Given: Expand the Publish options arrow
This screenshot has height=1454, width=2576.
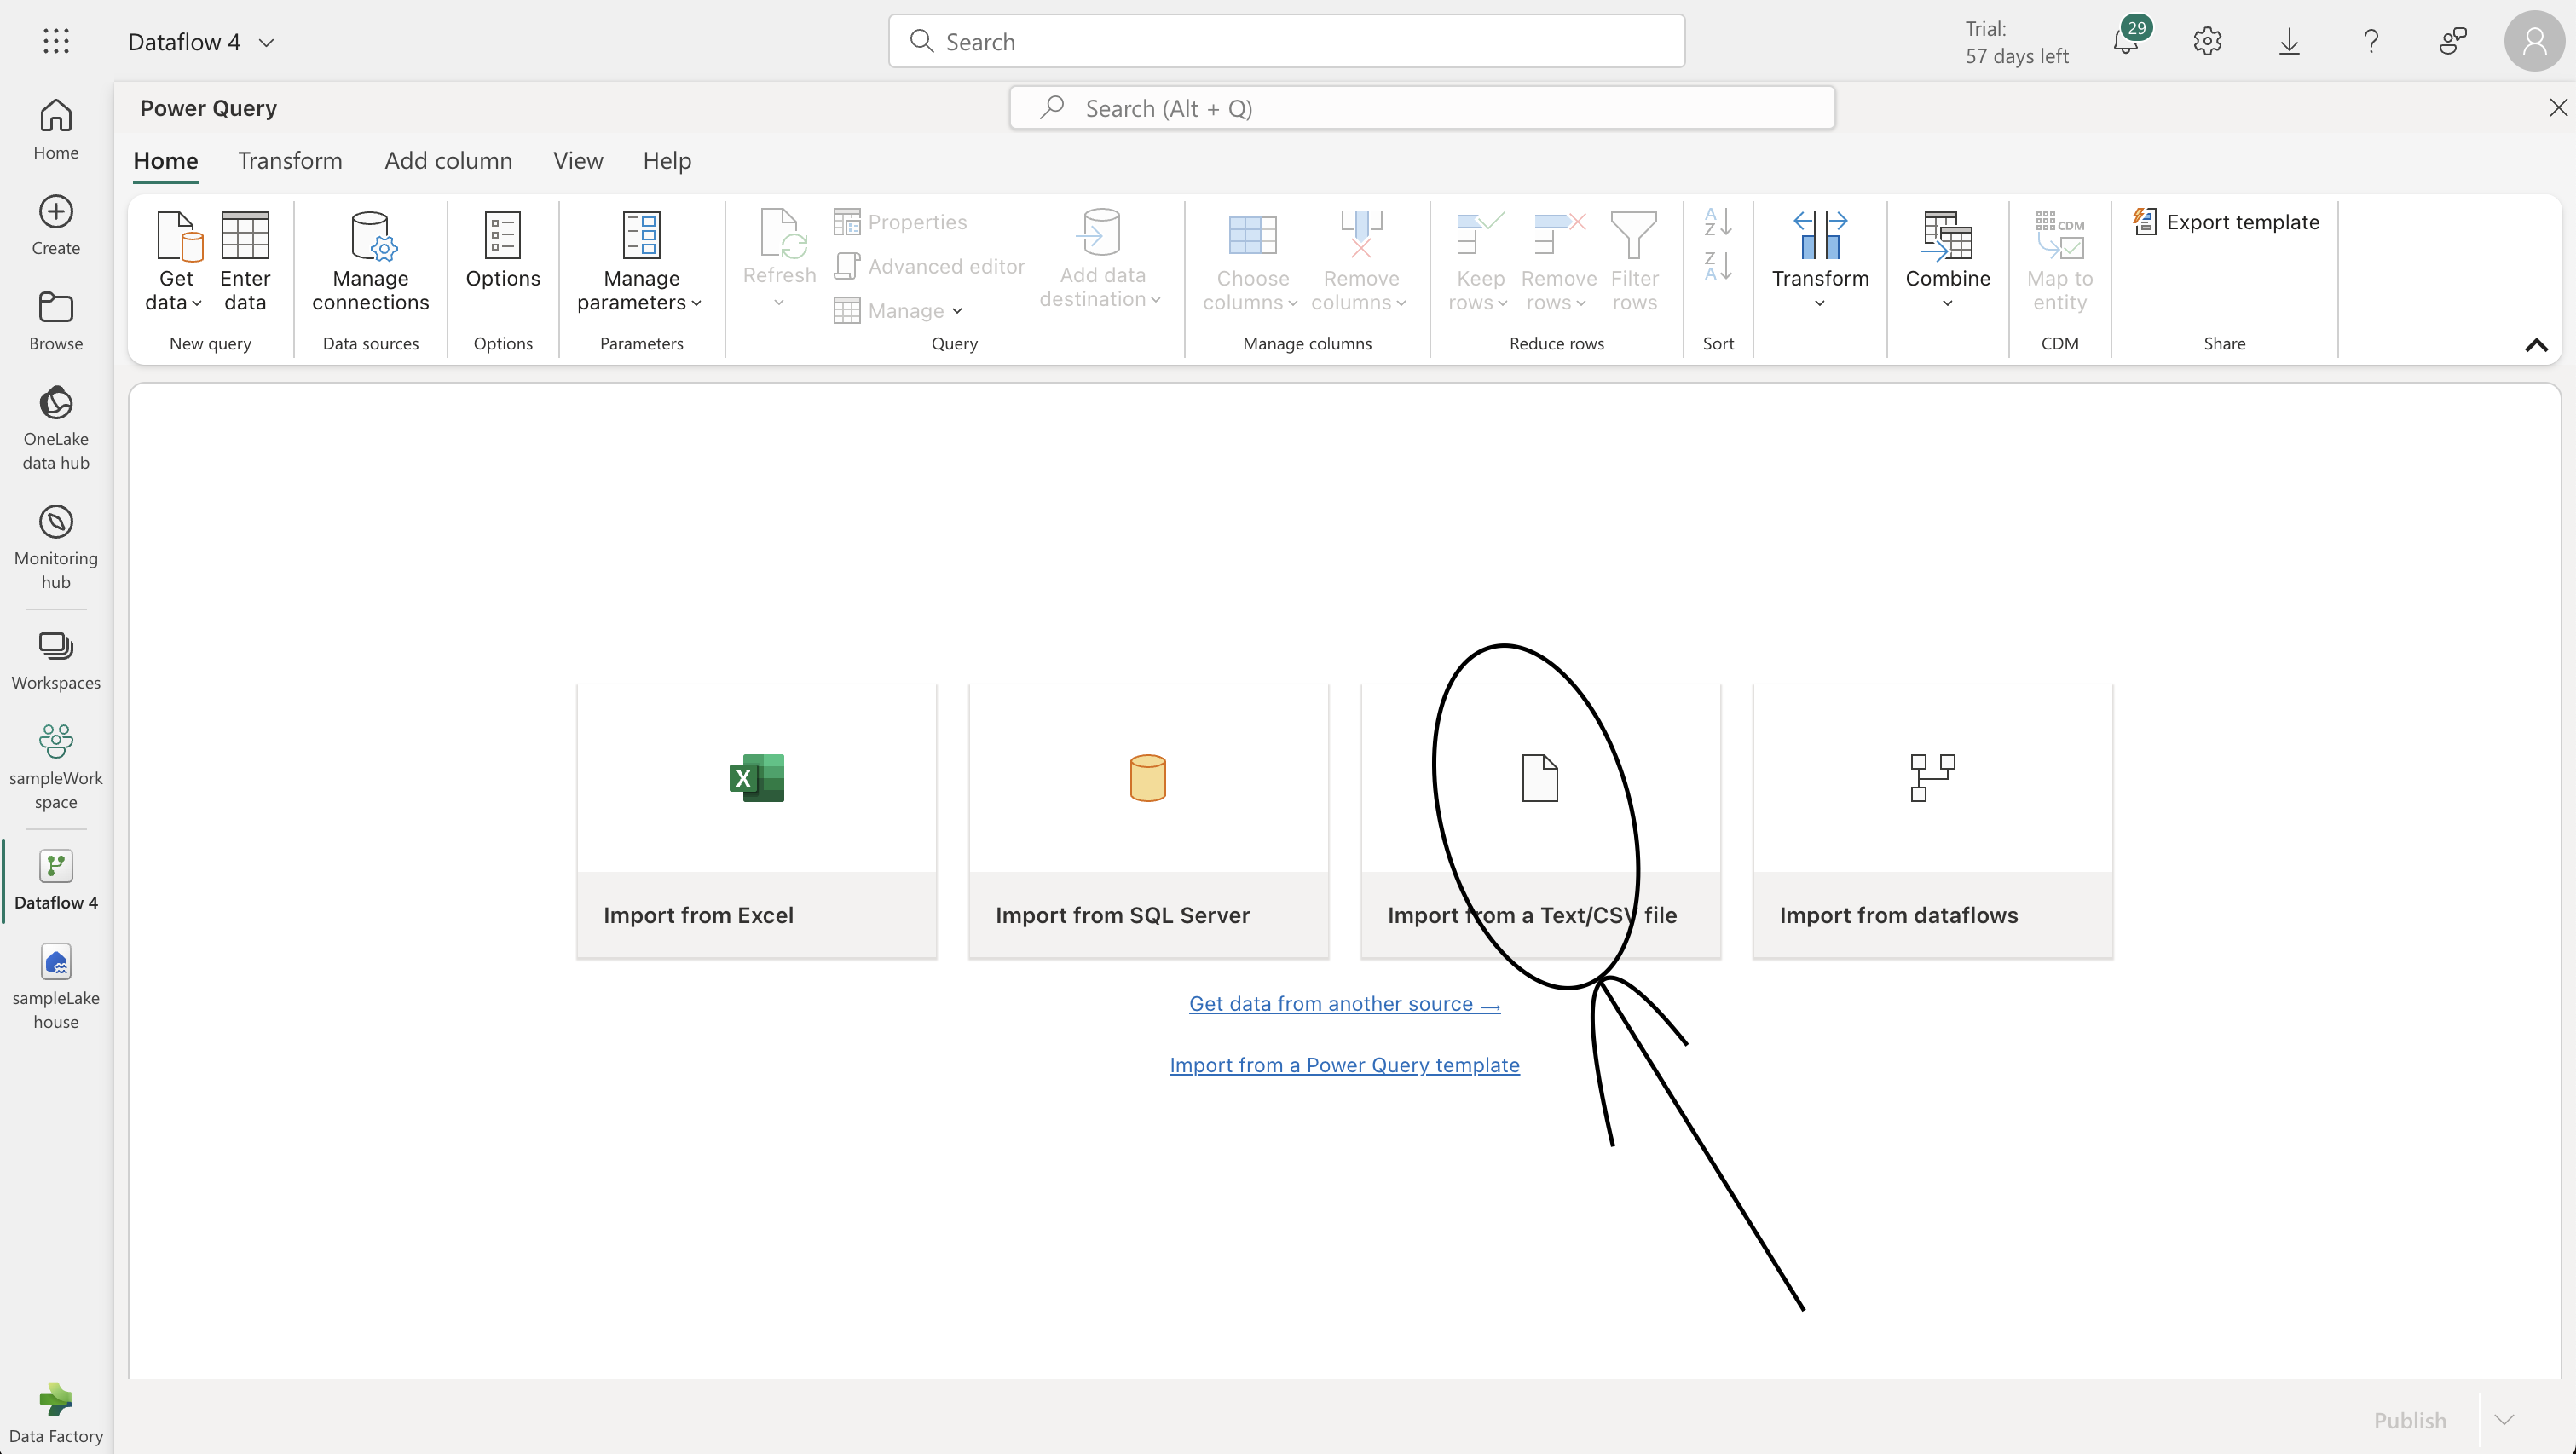Looking at the screenshot, I should point(2504,1420).
